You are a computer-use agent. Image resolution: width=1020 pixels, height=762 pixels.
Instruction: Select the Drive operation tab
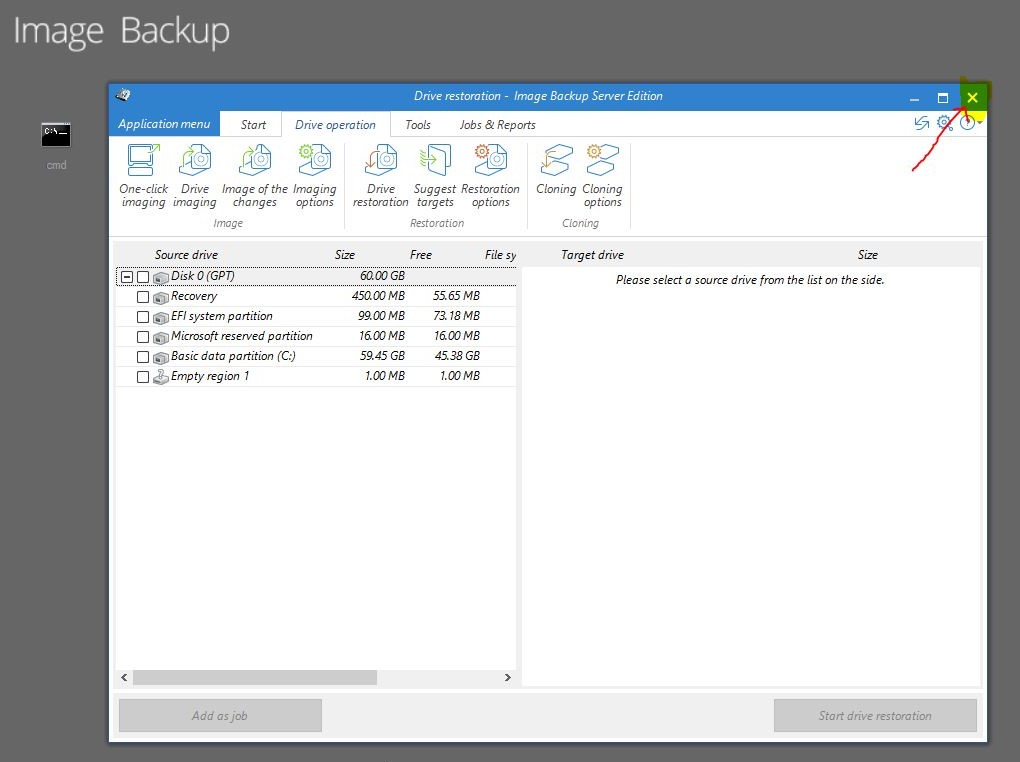click(336, 124)
